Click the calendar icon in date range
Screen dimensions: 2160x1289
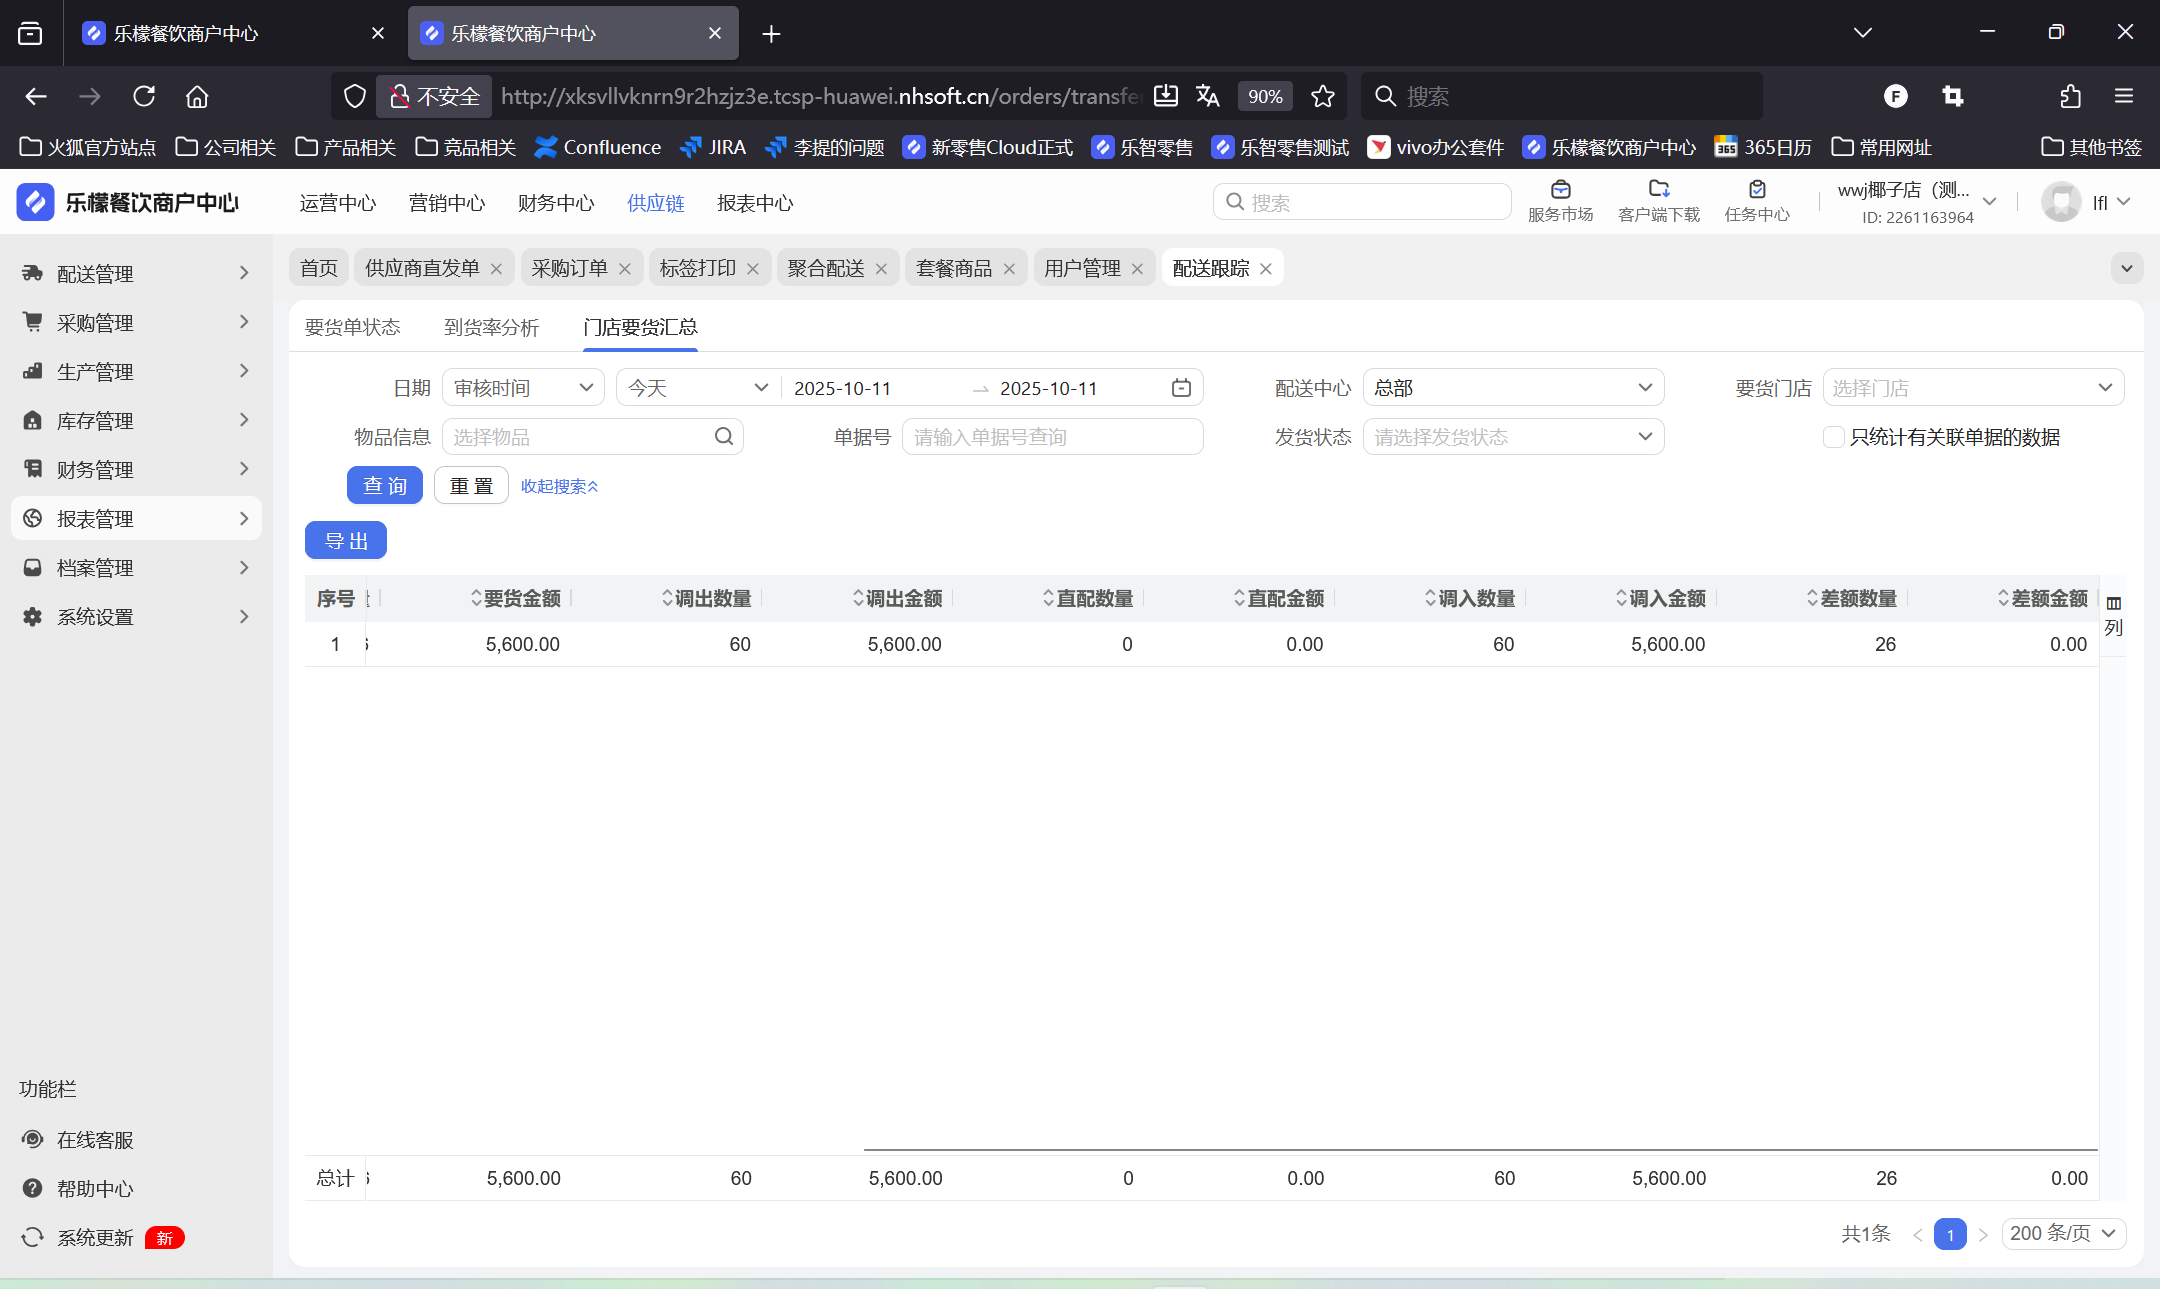pyautogui.click(x=1181, y=388)
